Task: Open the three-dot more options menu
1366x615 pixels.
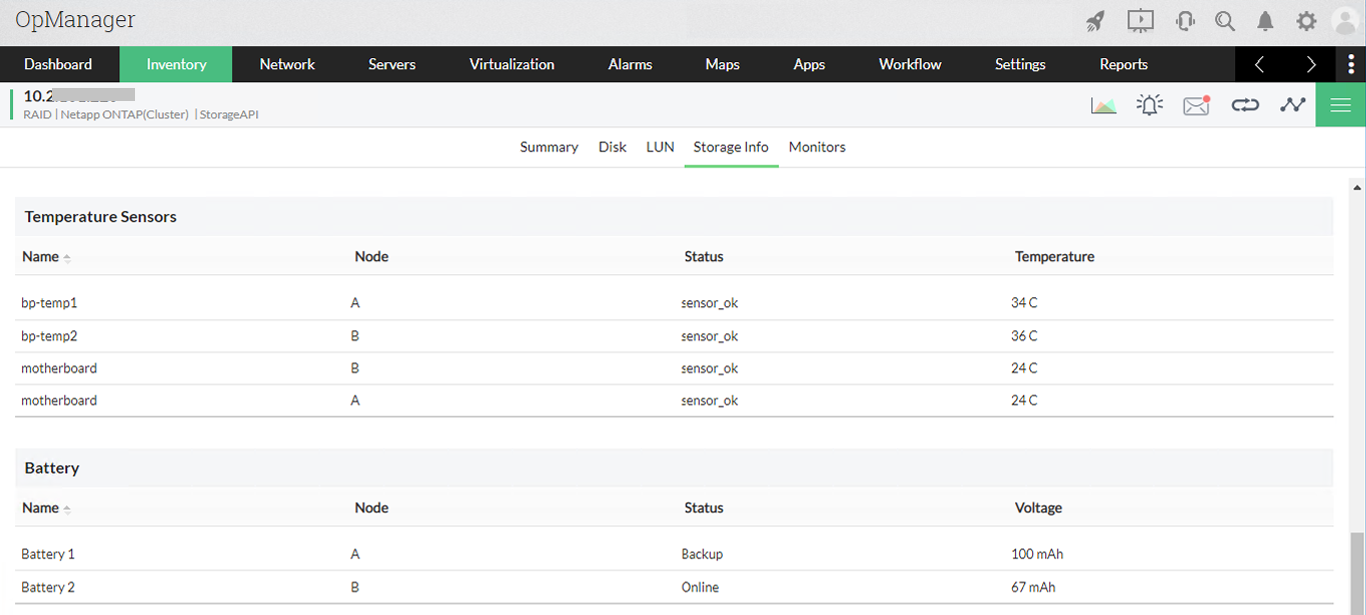Action: pyautogui.click(x=1351, y=64)
